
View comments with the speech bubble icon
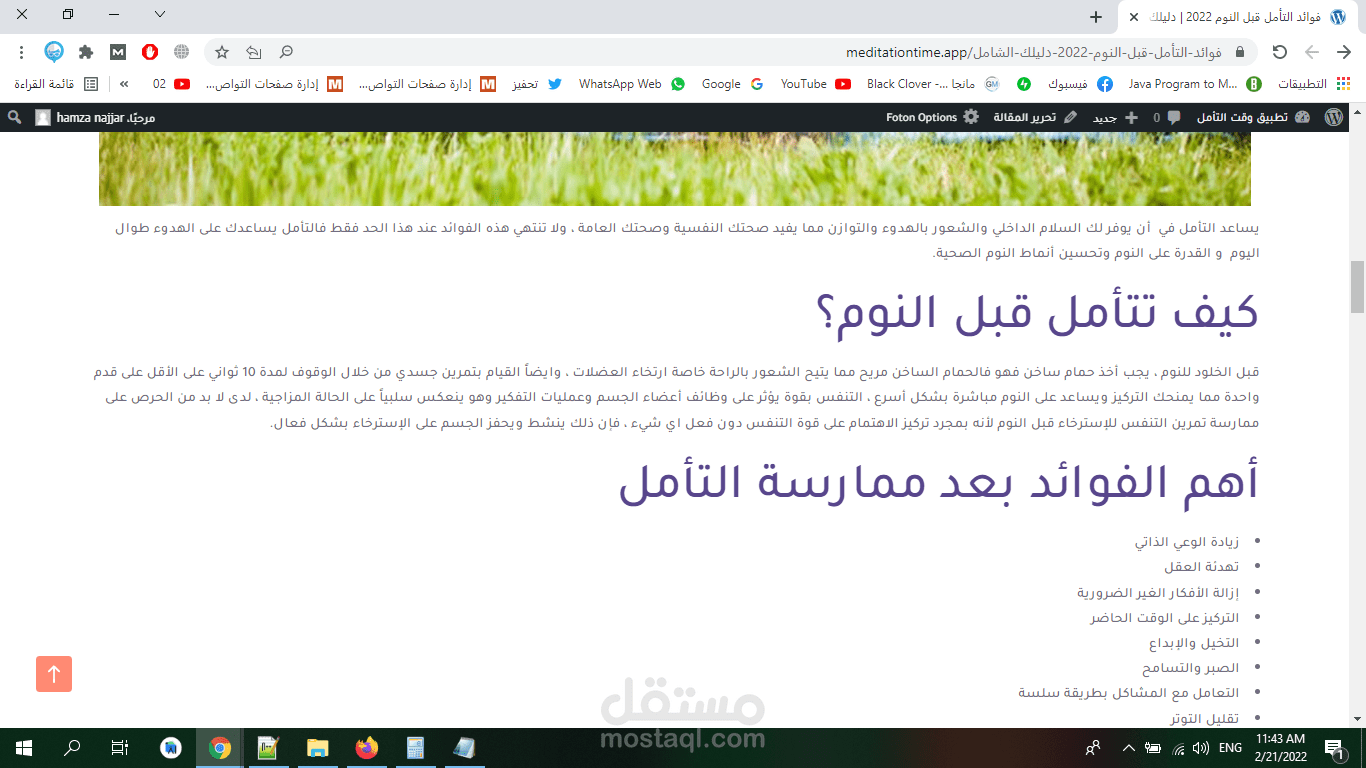pos(1165,117)
